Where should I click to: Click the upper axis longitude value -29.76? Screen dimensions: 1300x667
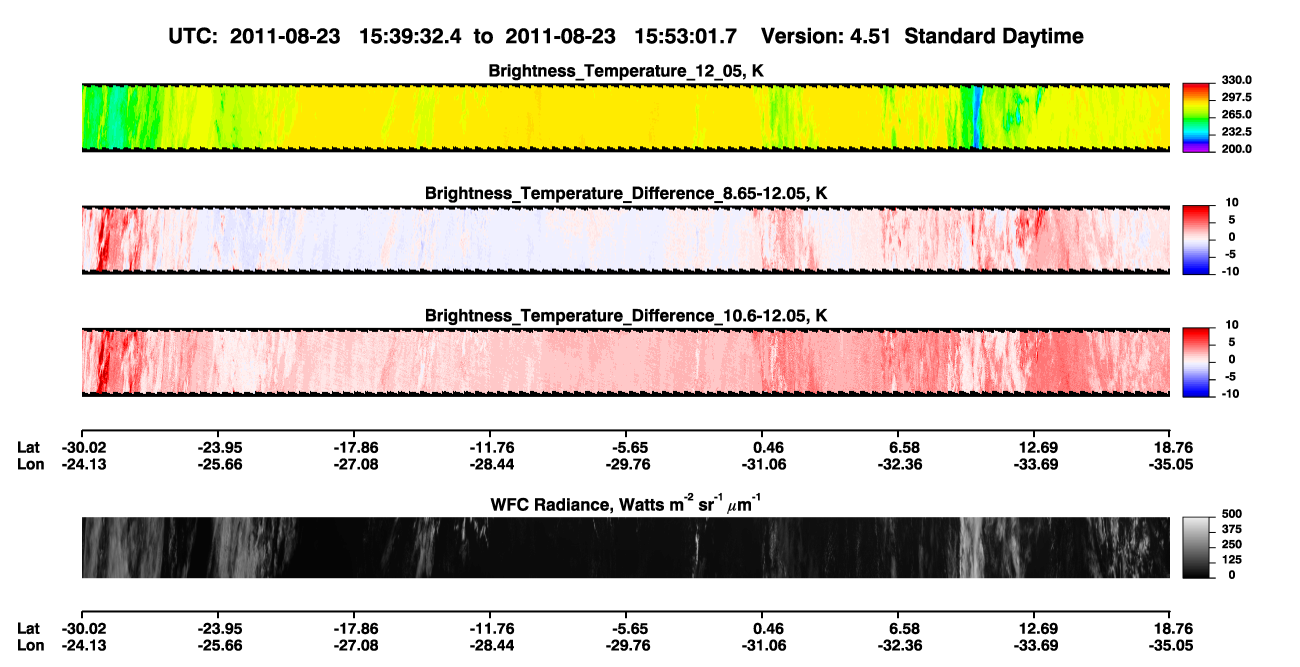626,464
